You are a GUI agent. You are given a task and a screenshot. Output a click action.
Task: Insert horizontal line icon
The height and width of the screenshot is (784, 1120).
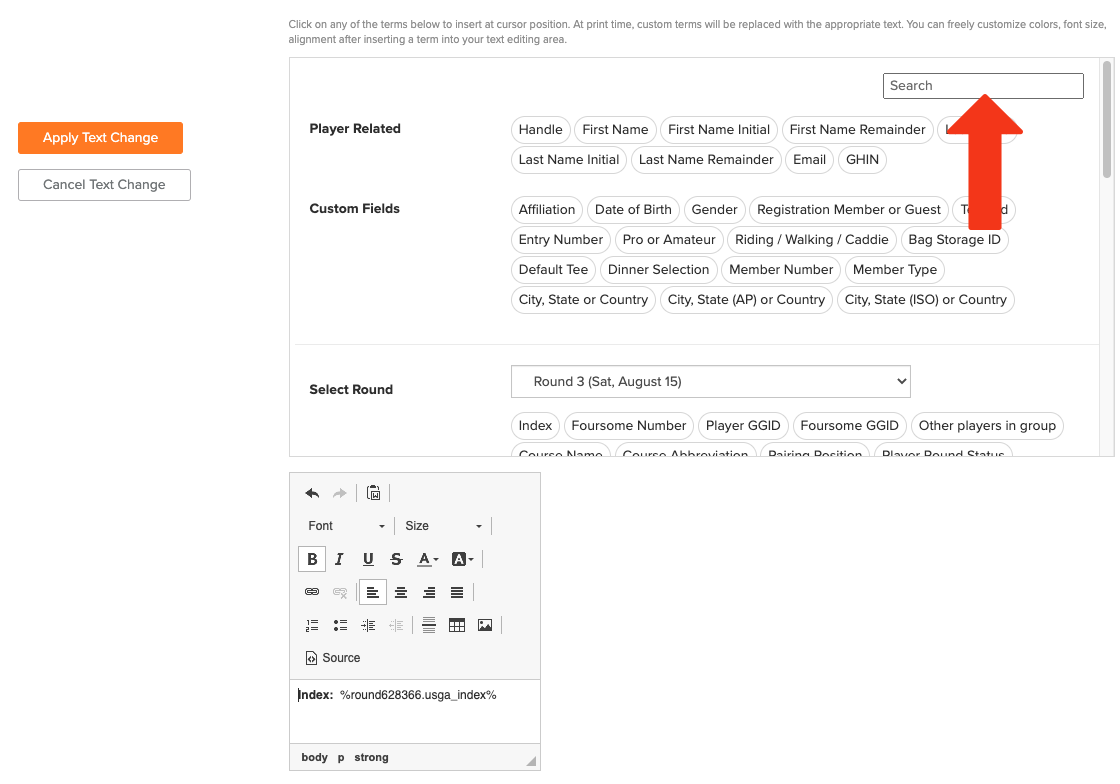(429, 625)
